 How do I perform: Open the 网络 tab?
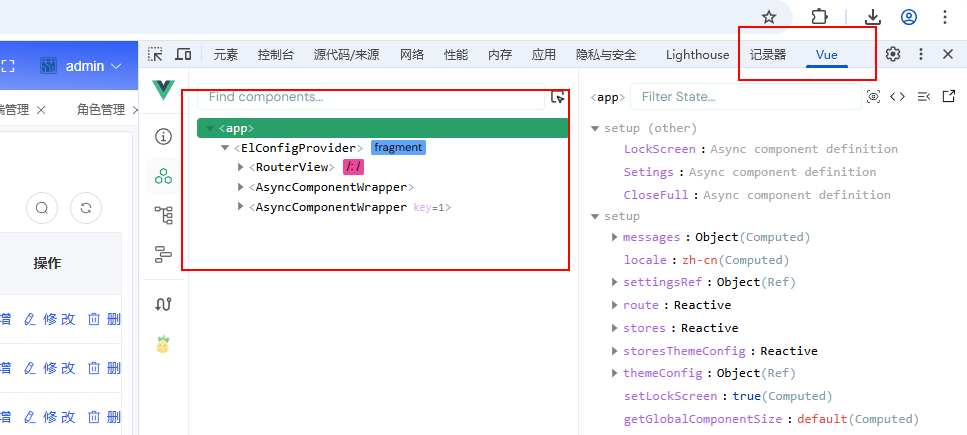click(x=412, y=54)
